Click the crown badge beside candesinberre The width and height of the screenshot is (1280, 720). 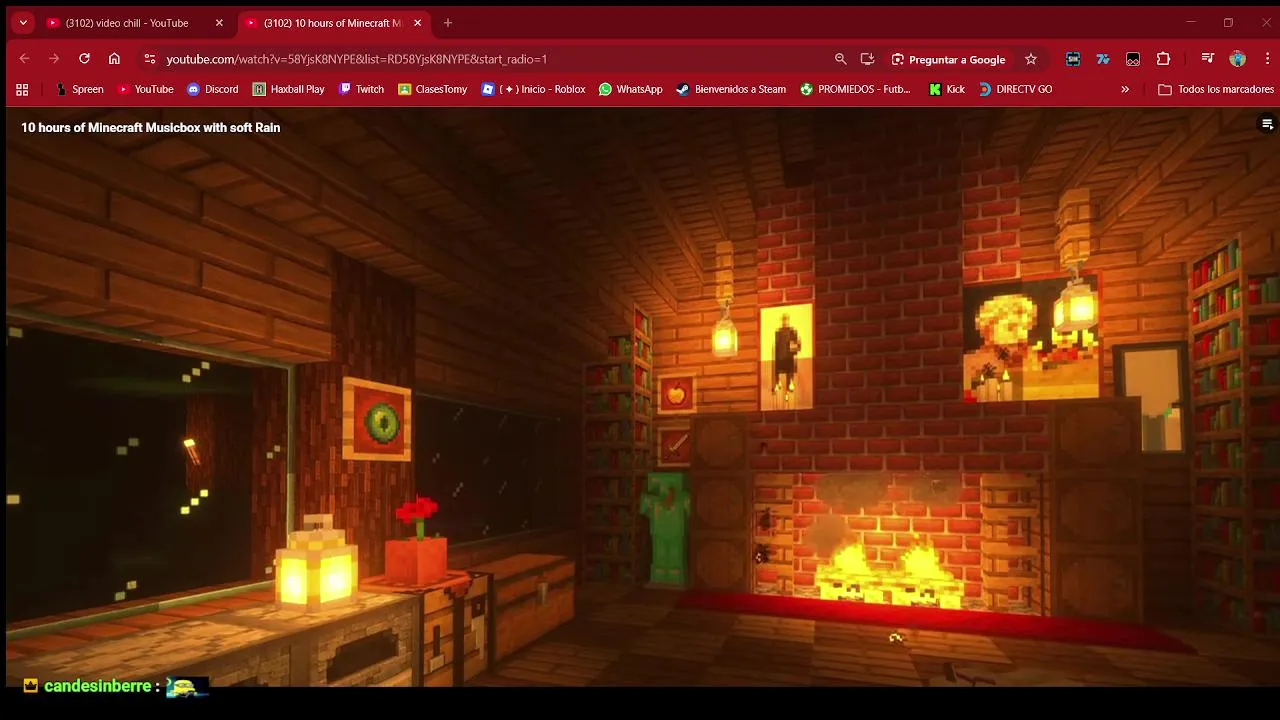pos(31,686)
